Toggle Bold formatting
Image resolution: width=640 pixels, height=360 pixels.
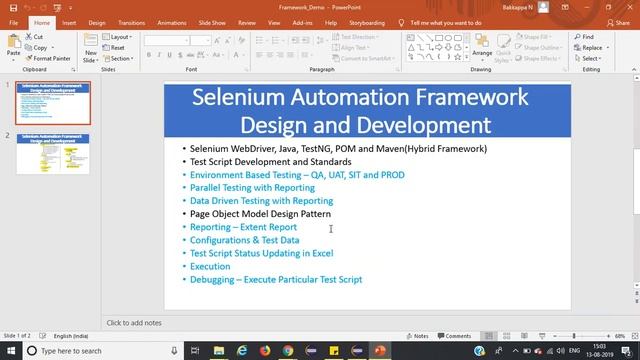[x=149, y=55]
